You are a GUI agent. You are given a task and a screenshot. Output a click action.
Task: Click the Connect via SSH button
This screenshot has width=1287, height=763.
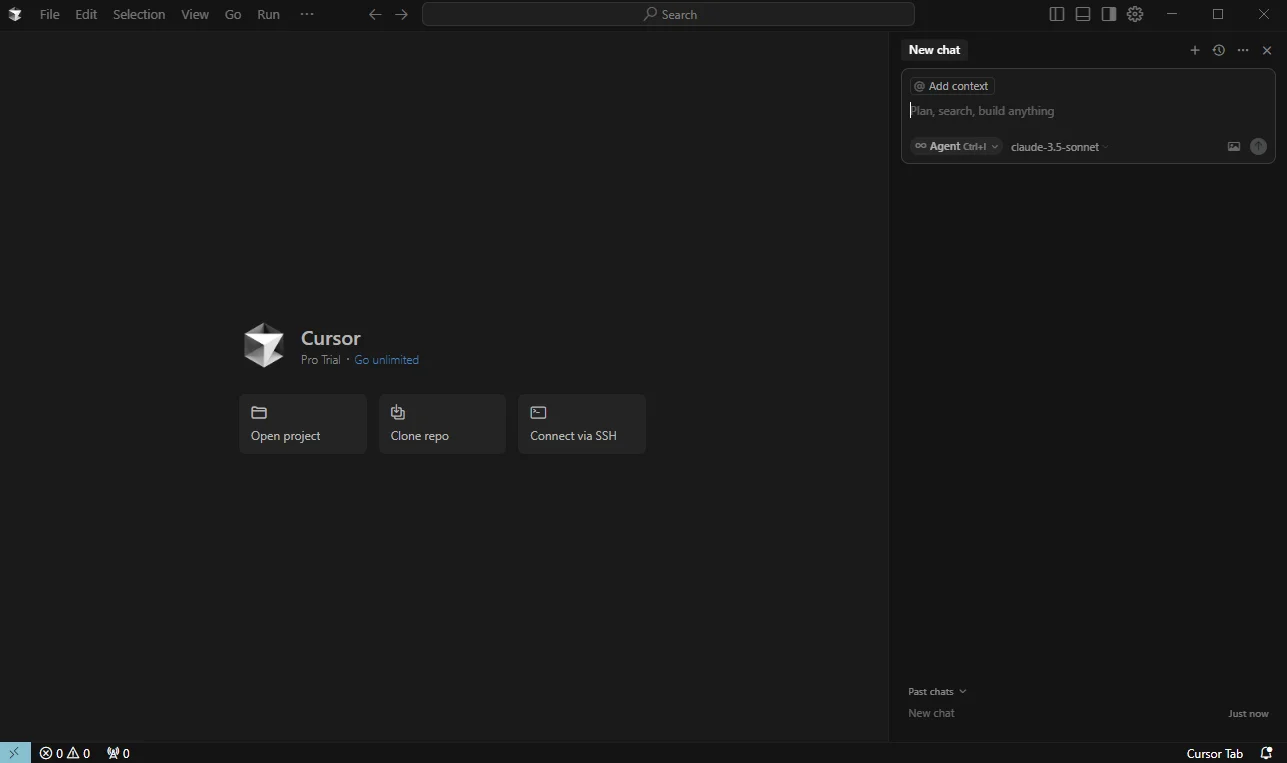pos(582,424)
